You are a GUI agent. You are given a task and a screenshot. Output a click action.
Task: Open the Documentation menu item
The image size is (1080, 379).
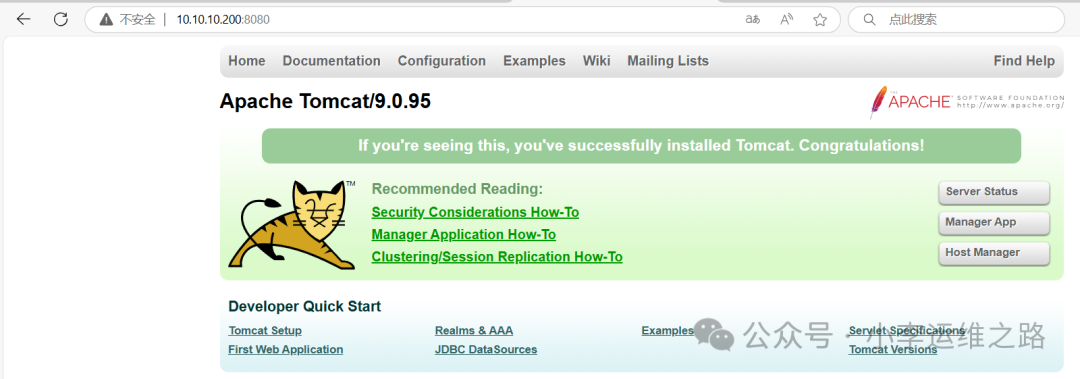coord(331,61)
